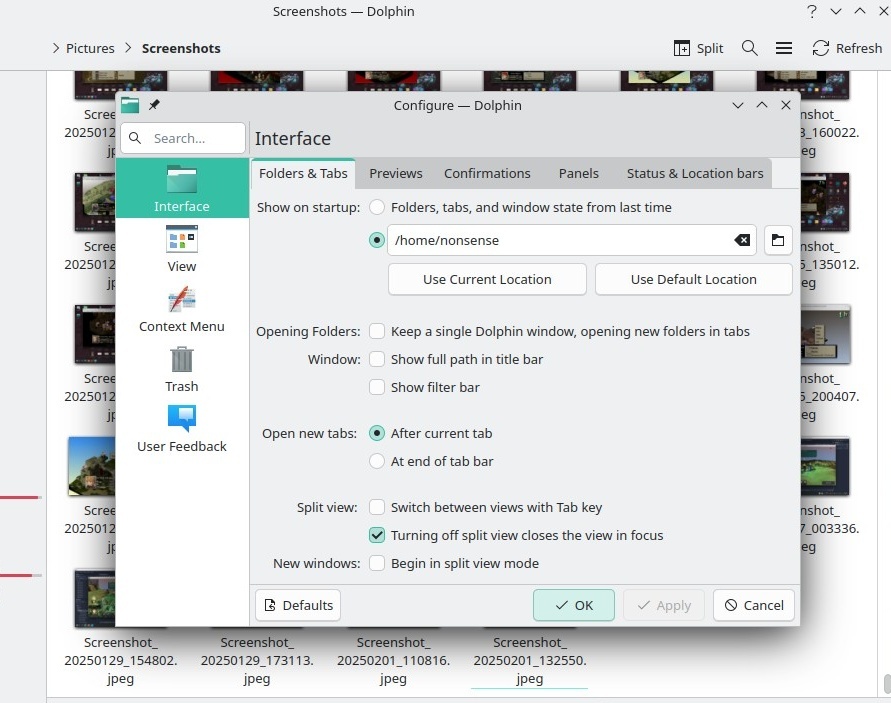Select After current tab radio button
Screen dimensions: 891x703
(x=377, y=433)
